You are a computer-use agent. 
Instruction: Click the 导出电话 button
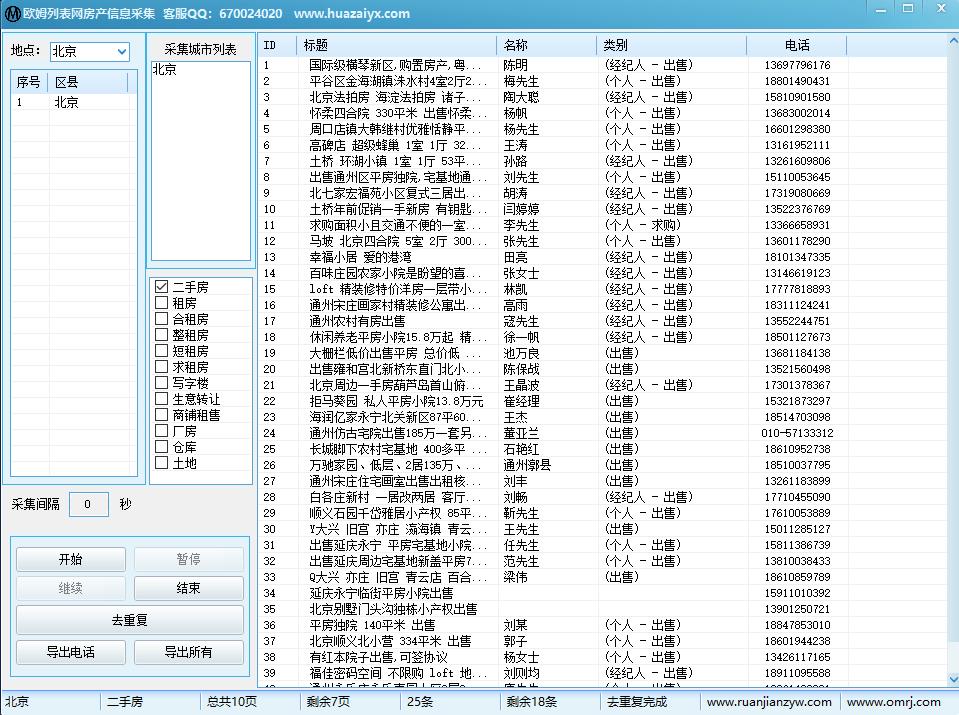[x=71, y=652]
